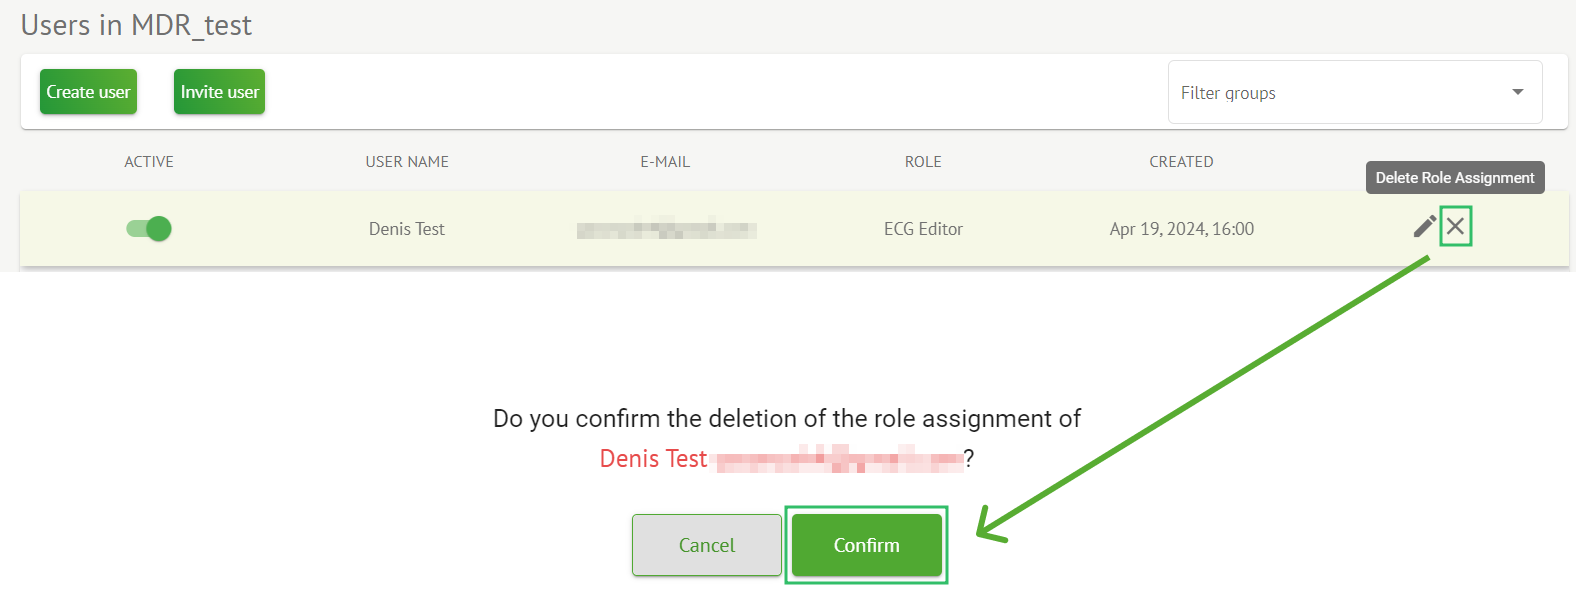Toggle the Active switch for Denis Test

(149, 229)
